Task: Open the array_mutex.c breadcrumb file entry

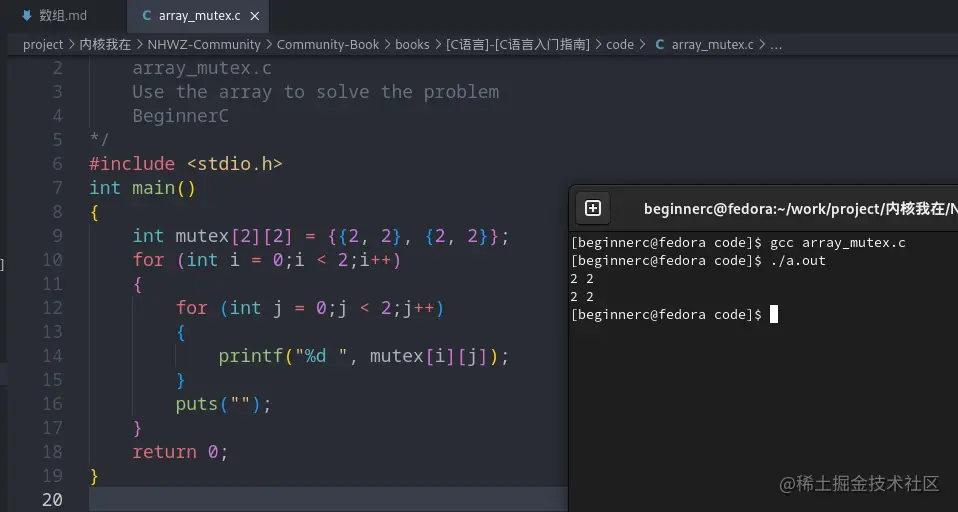Action: (712, 45)
